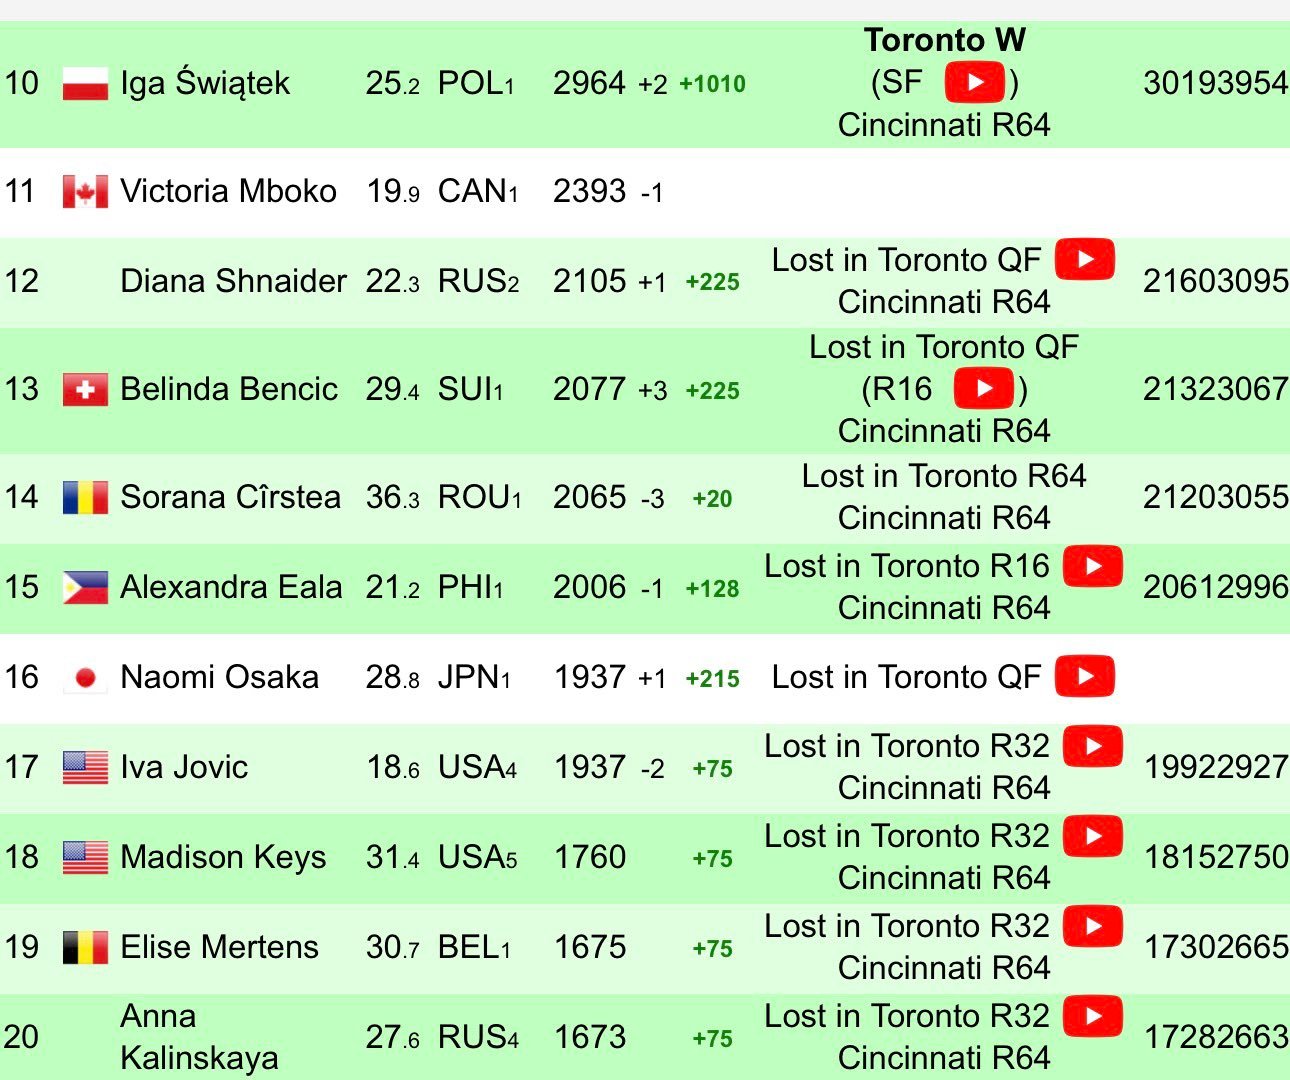Open the YouTube icon in Anna Kalinskaya's row
The width and height of the screenshot is (1290, 1080).
(1092, 1016)
